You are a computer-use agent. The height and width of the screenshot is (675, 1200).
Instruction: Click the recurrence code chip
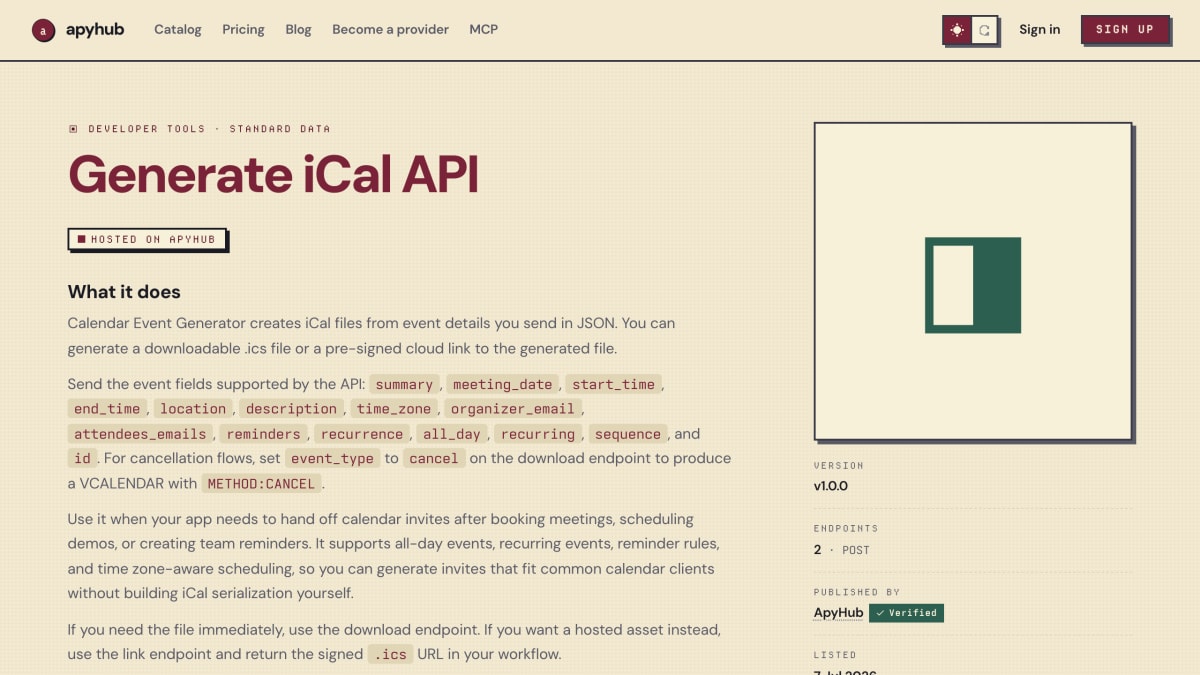point(362,434)
